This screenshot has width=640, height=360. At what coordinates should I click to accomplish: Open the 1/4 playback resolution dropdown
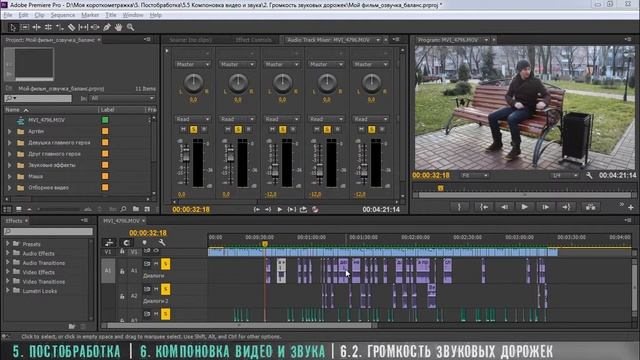point(565,176)
